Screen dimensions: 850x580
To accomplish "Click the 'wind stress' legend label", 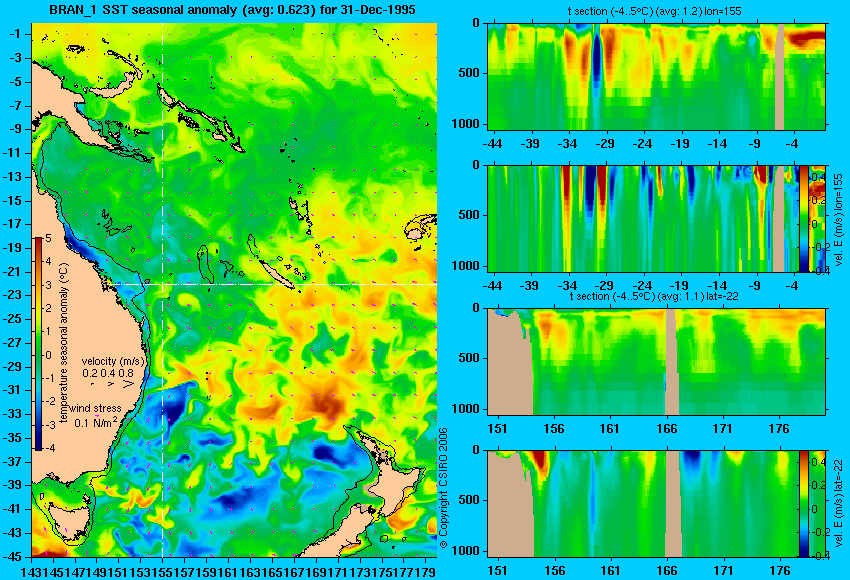I will click(x=95, y=408).
